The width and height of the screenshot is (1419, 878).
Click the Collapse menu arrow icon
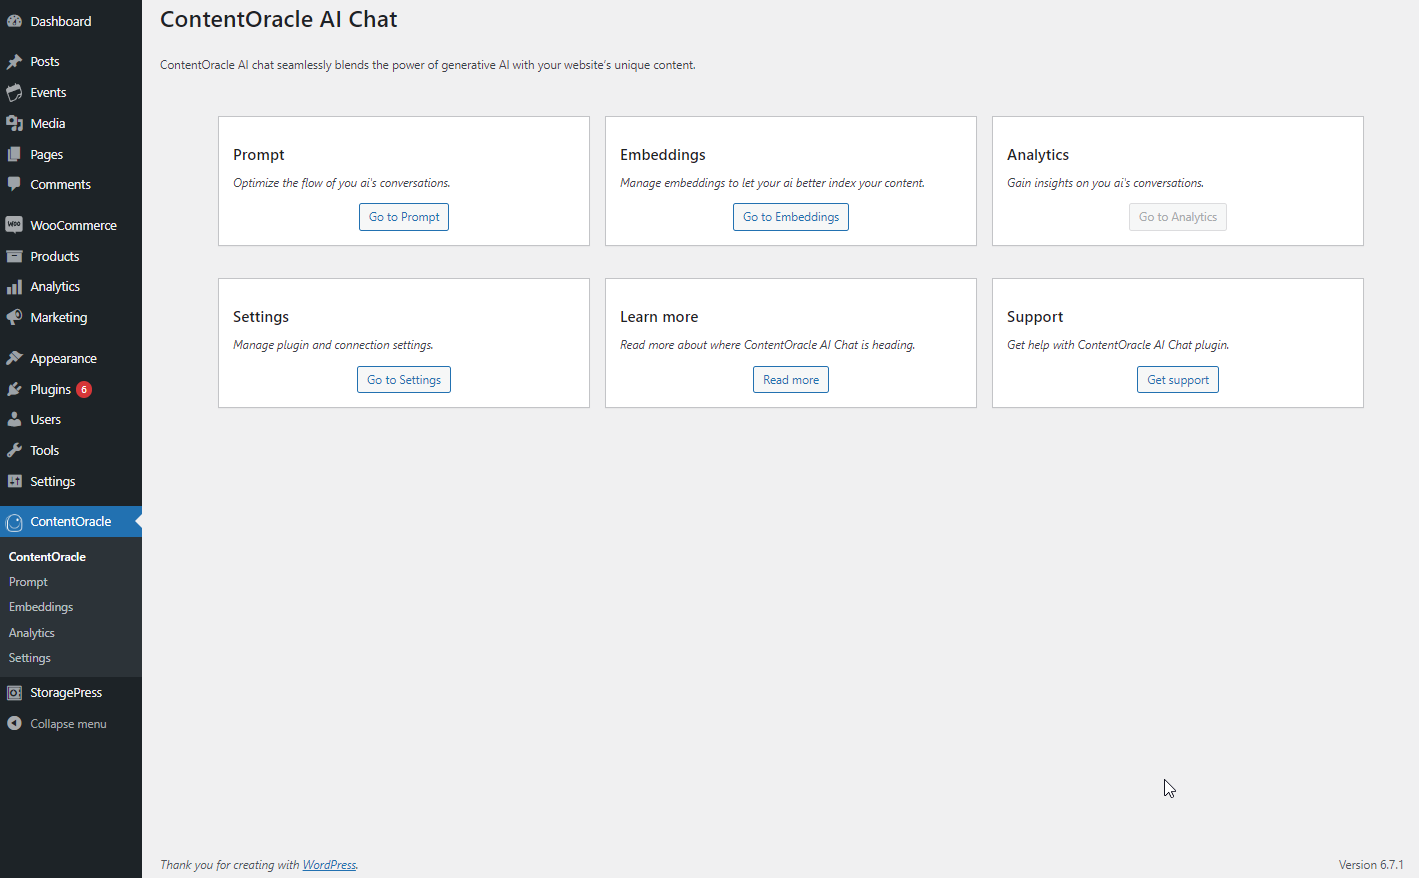(14, 723)
